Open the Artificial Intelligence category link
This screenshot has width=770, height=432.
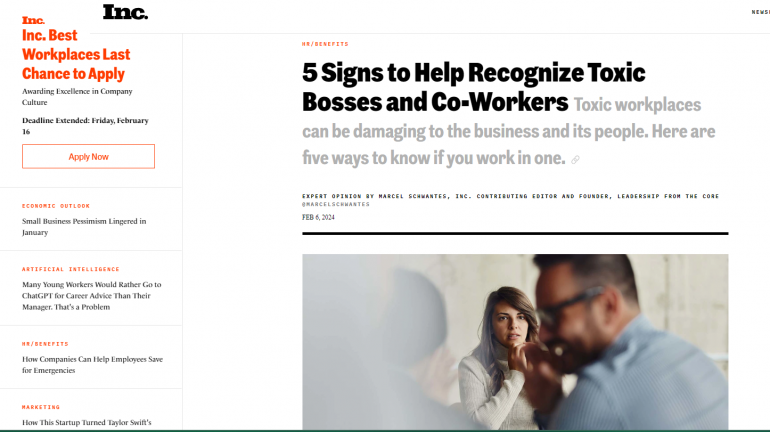(71, 270)
